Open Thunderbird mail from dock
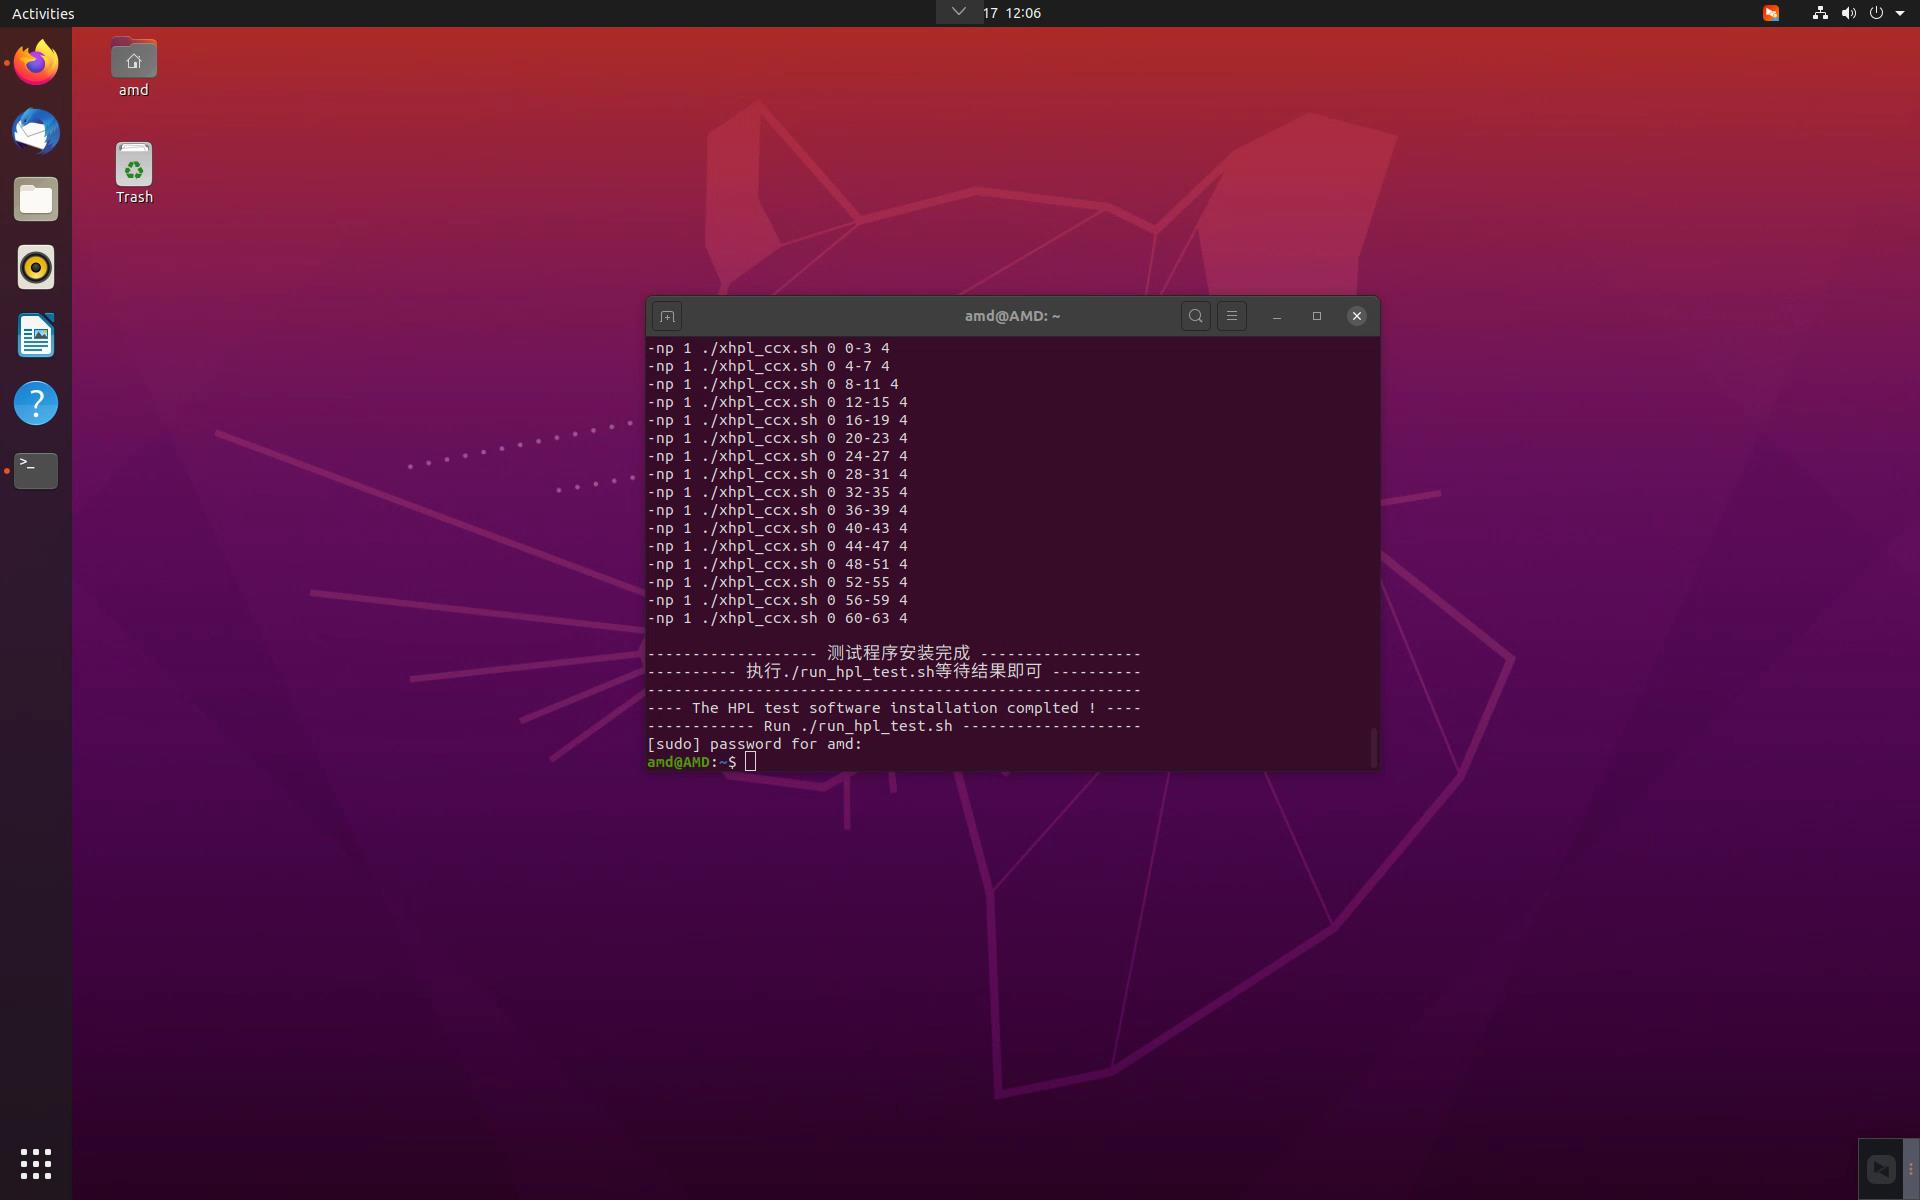This screenshot has height=1200, width=1920. point(36,132)
